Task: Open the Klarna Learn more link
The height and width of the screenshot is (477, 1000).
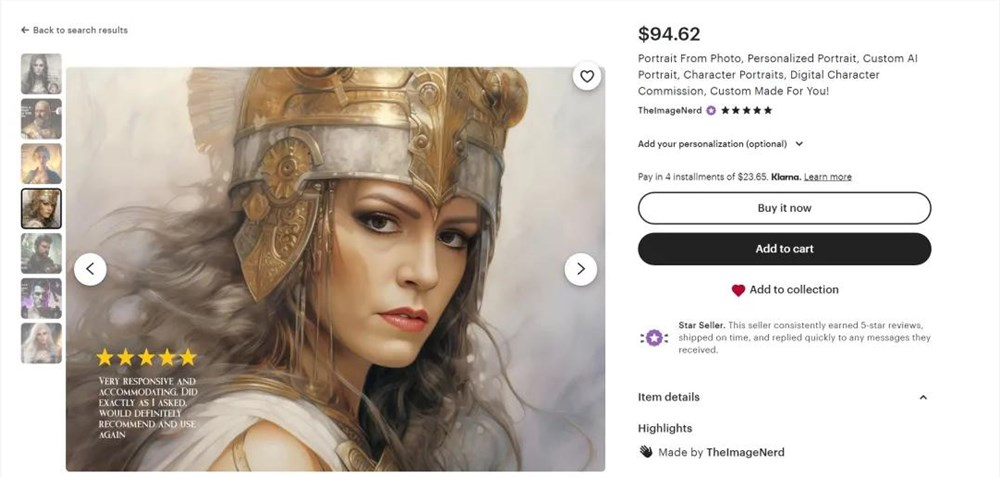Action: click(827, 177)
